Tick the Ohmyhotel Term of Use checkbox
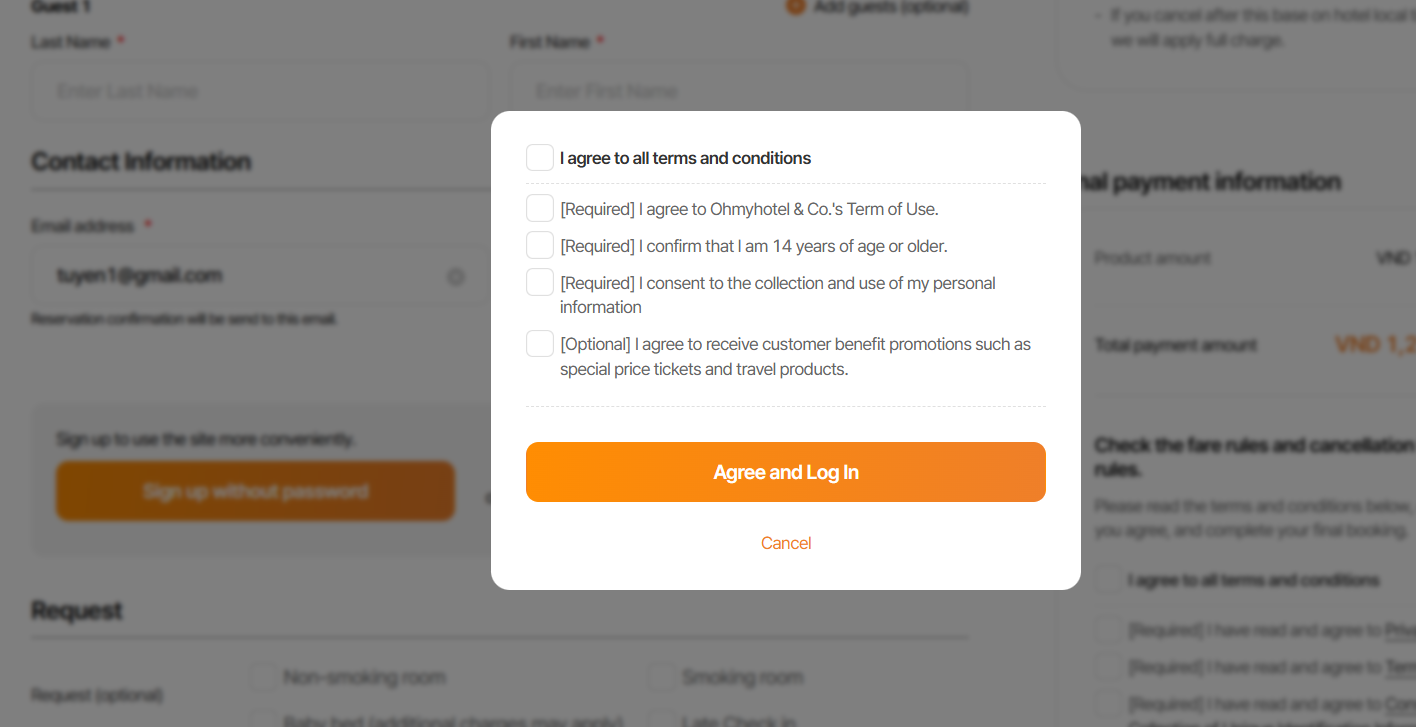Viewport: 1416px width, 727px height. click(x=540, y=208)
